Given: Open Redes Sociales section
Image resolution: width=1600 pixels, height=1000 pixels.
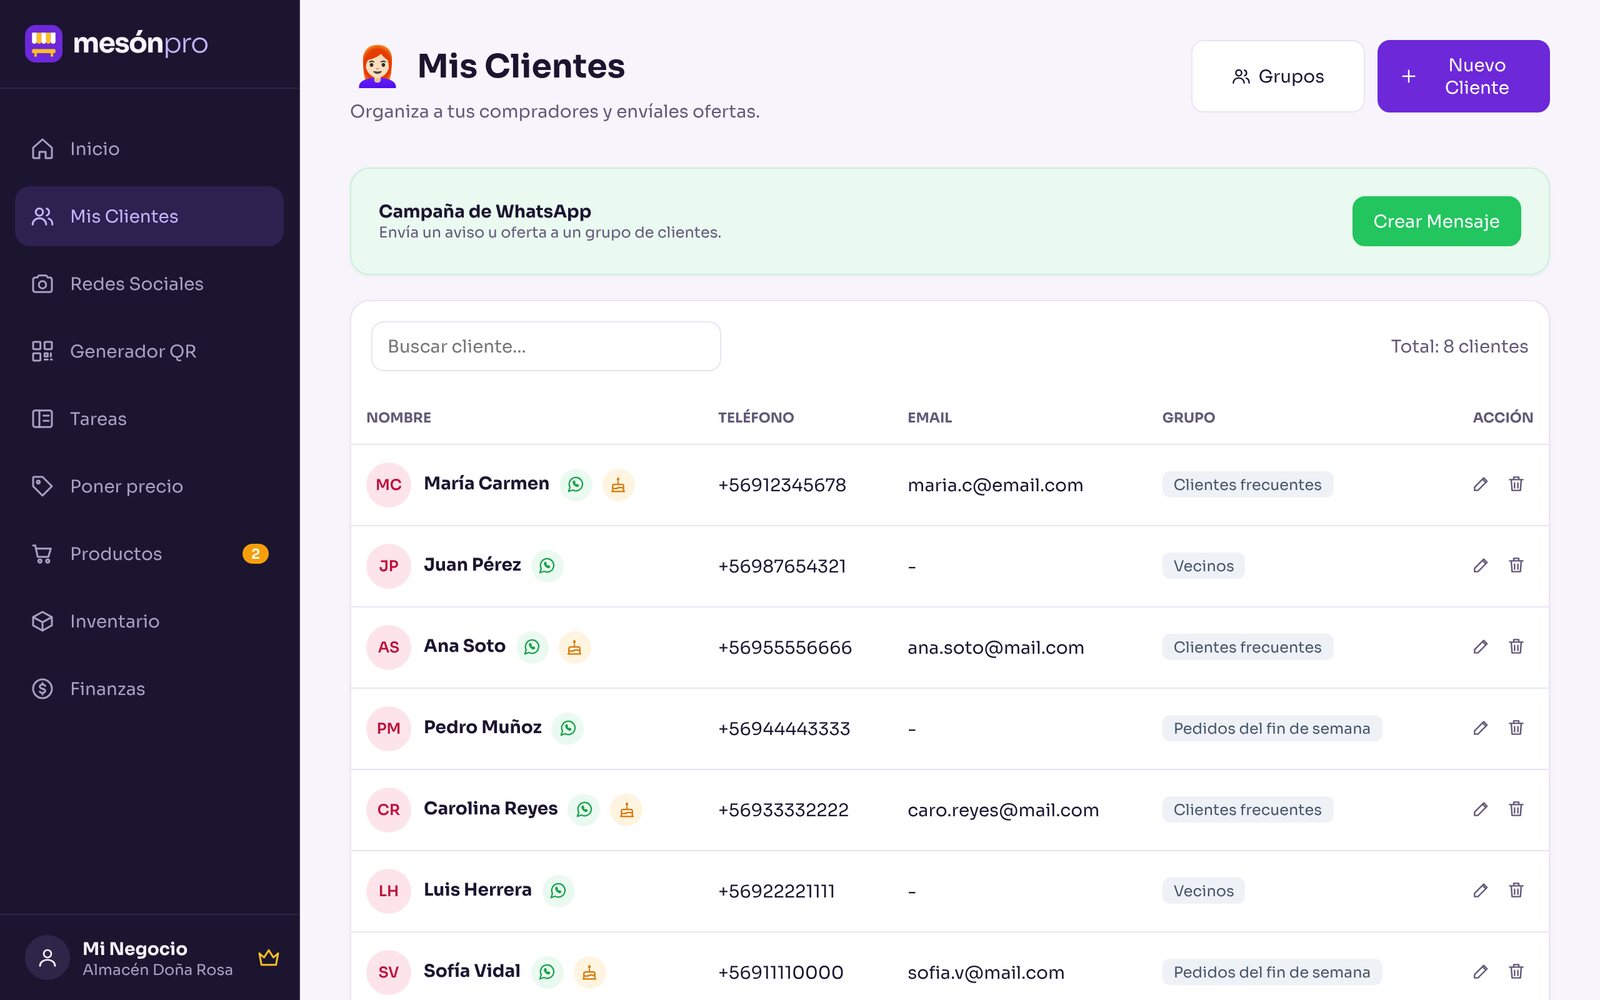Looking at the screenshot, I should click(149, 284).
